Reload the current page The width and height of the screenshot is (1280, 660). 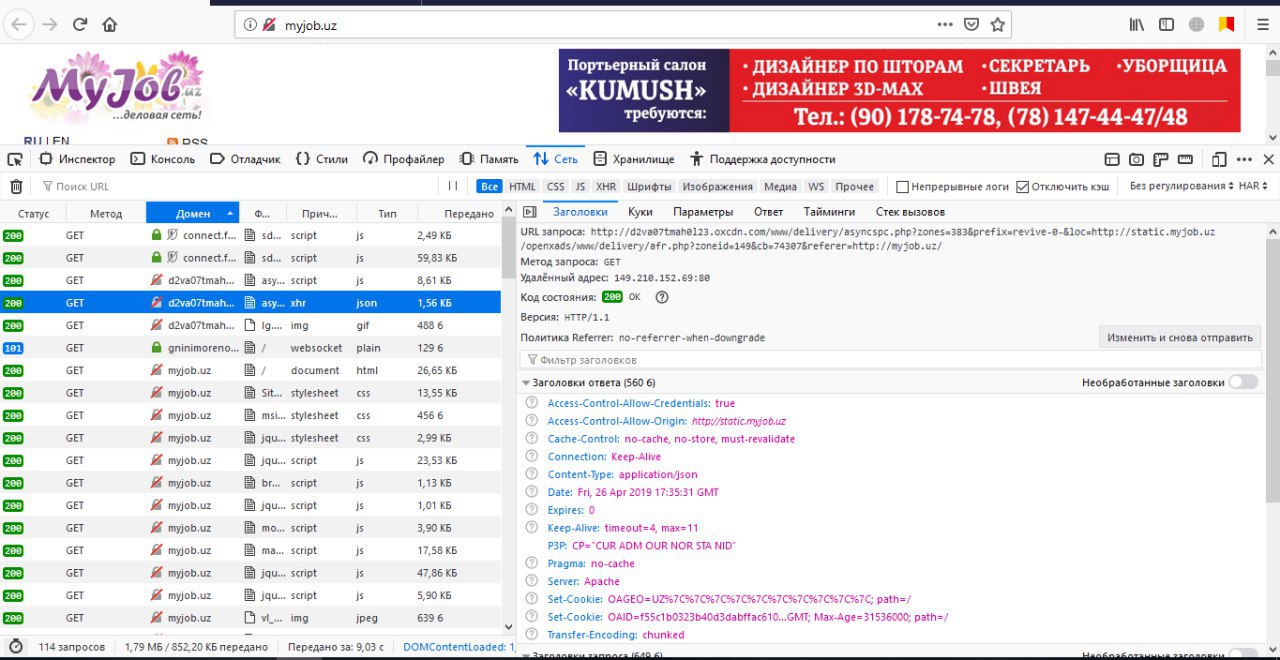(80, 25)
